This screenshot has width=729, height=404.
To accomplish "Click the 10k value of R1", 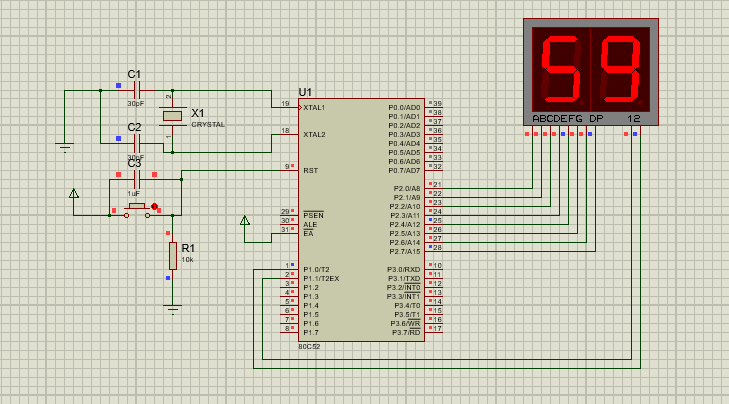I will tap(187, 259).
